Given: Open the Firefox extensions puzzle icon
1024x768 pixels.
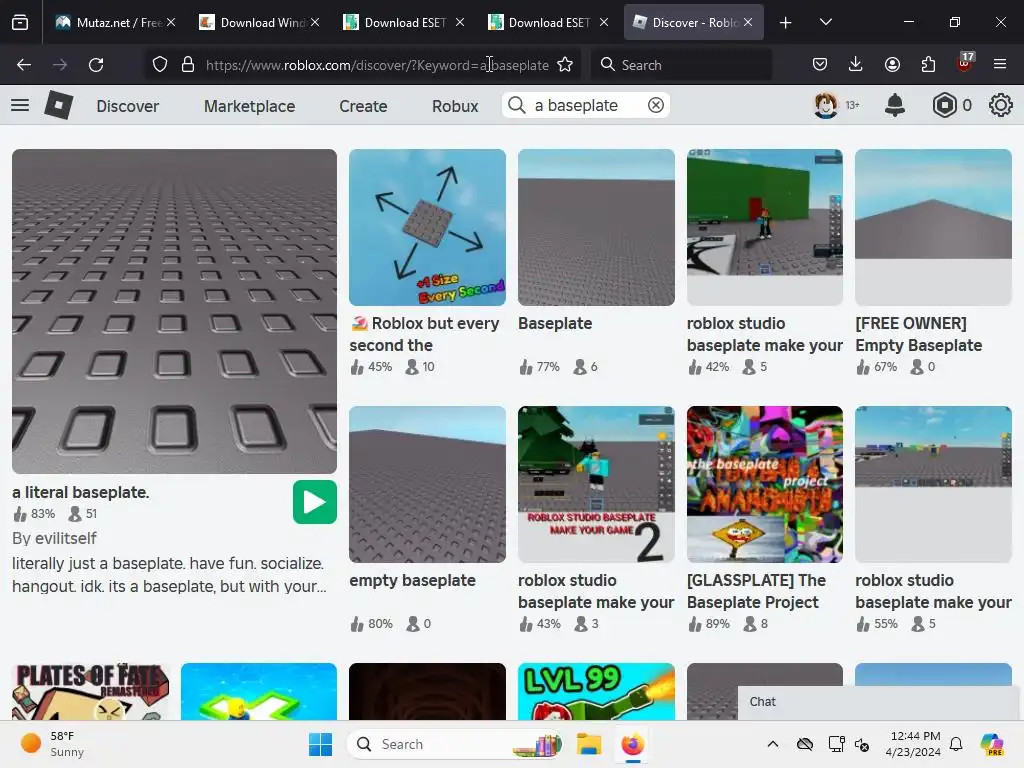Looking at the screenshot, I should point(928,65).
